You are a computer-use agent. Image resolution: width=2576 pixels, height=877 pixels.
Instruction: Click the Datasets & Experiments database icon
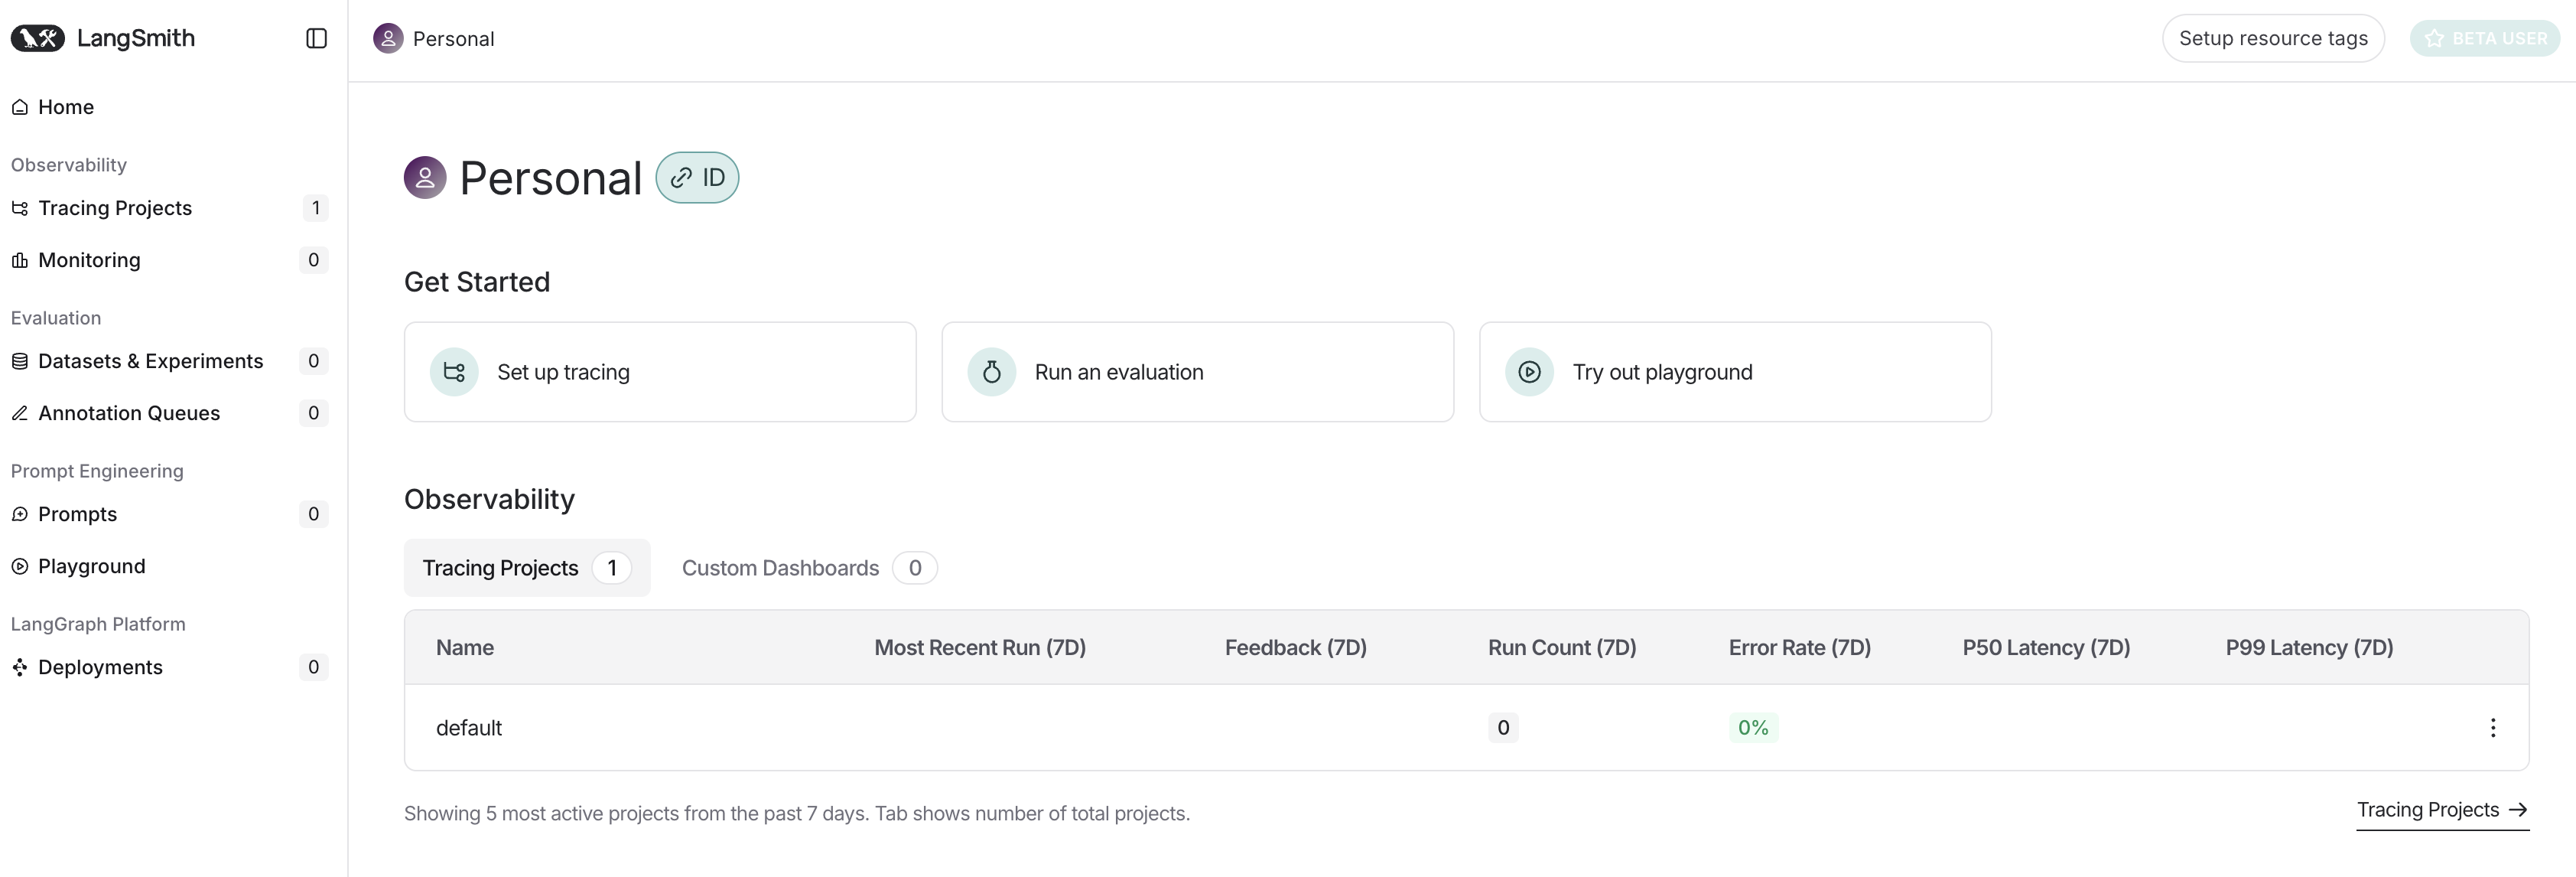pyautogui.click(x=20, y=361)
